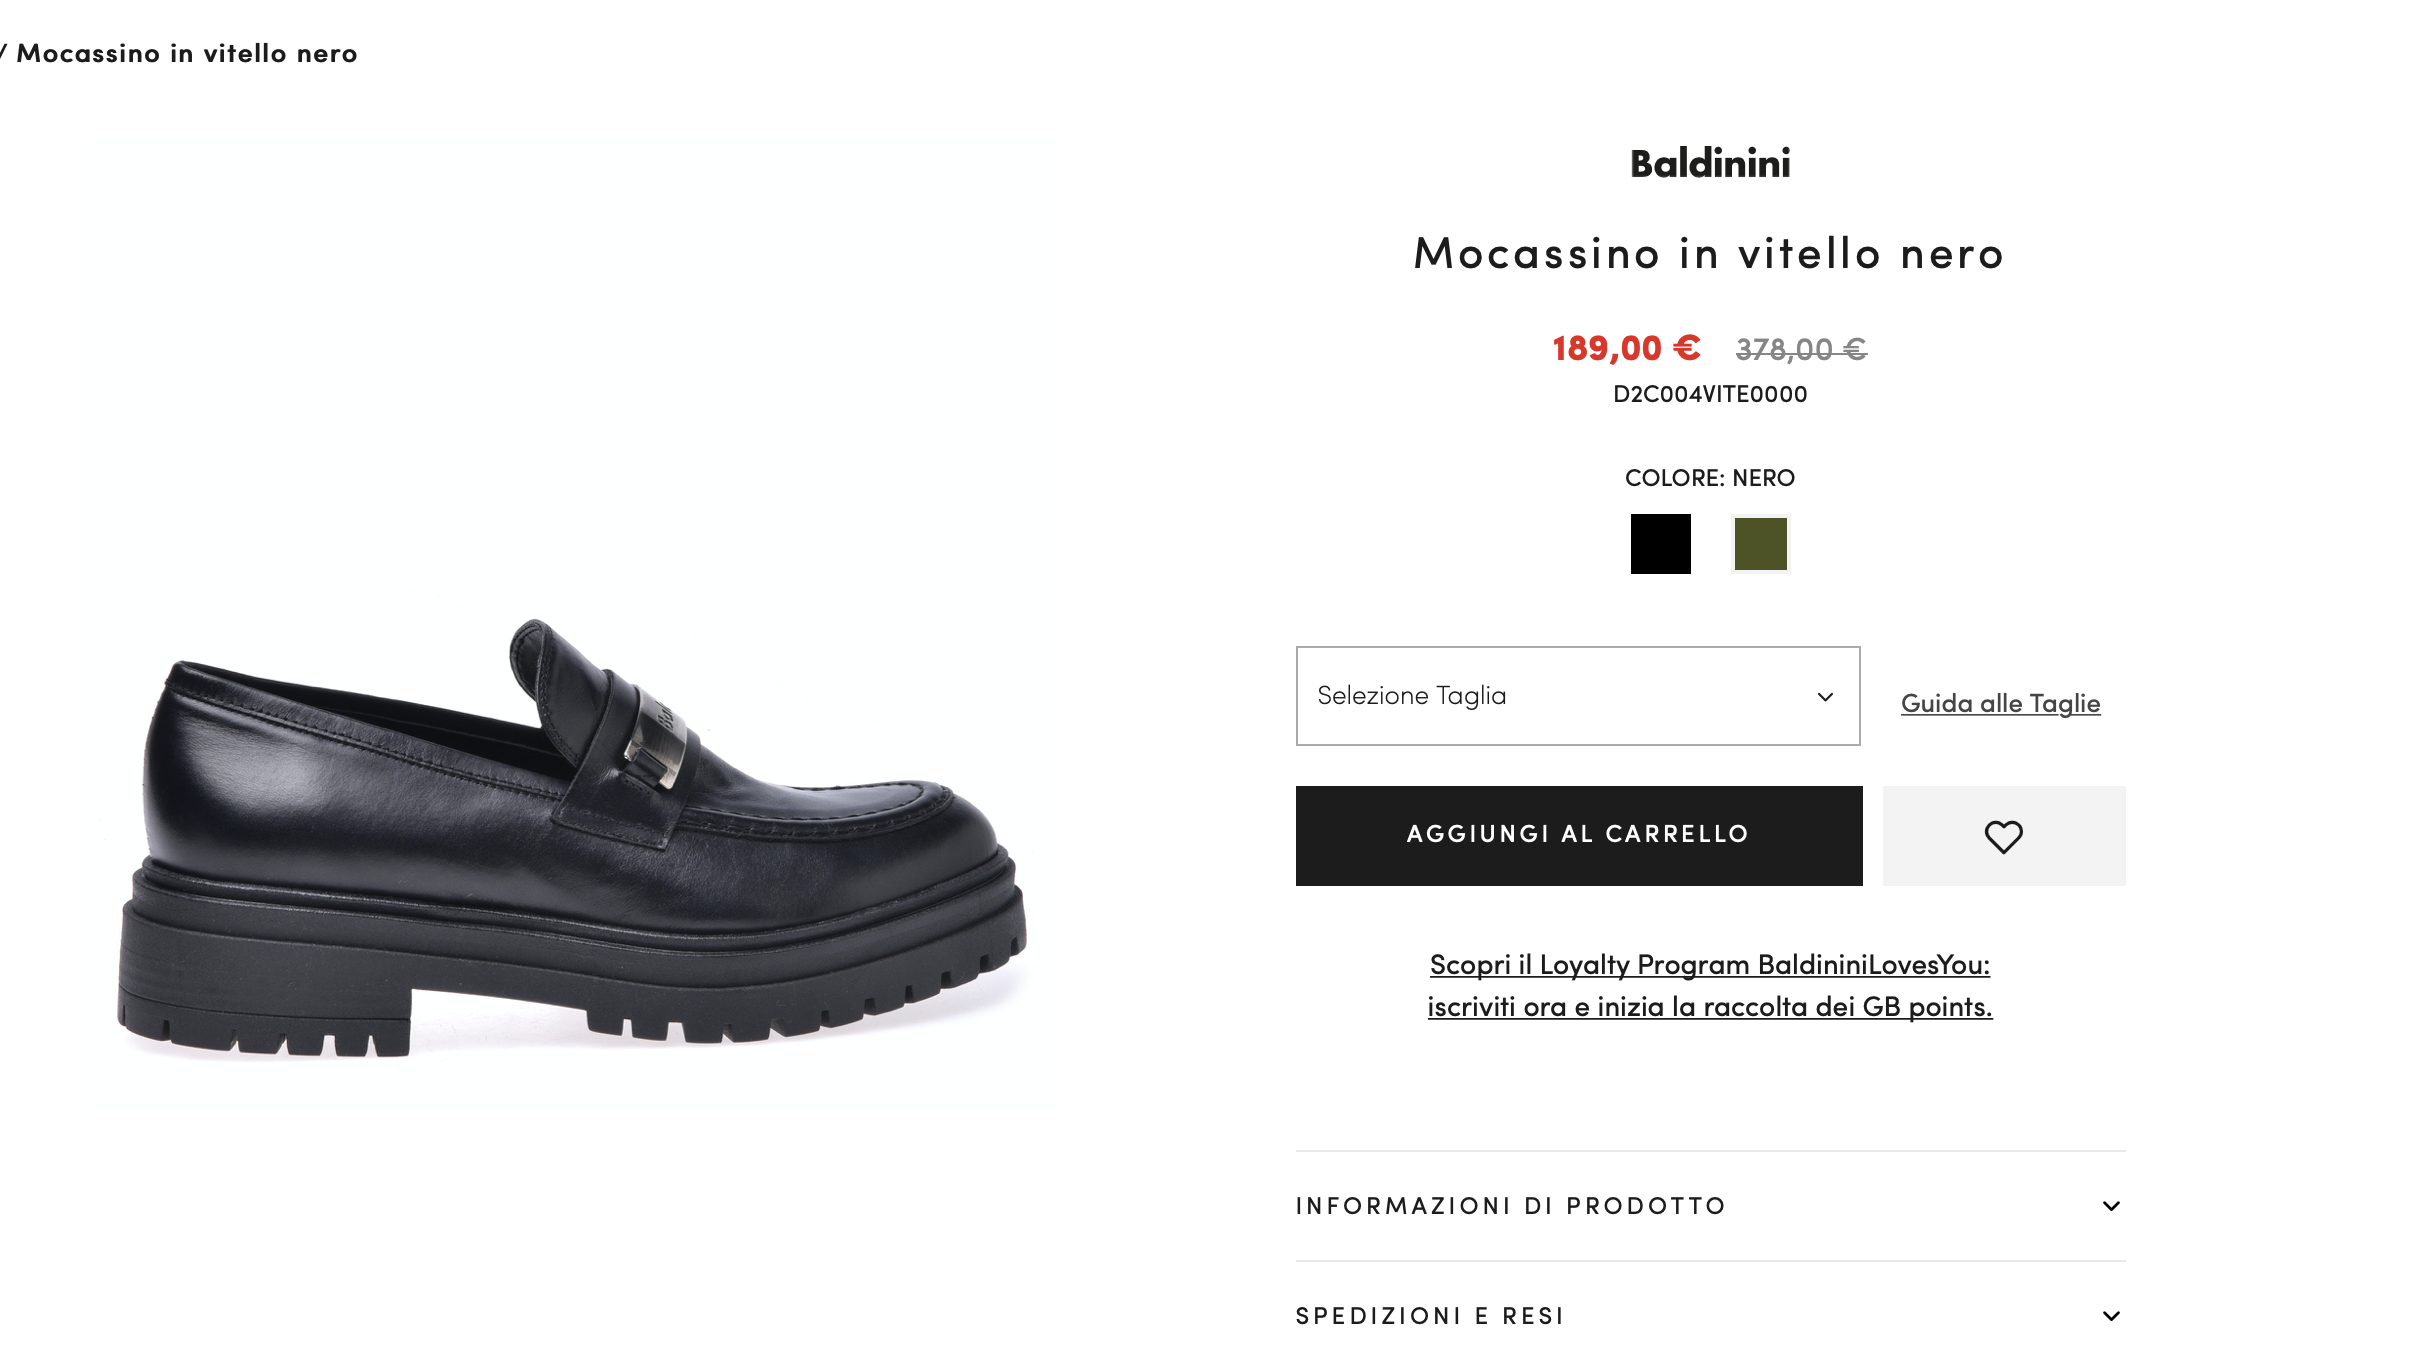Open the Selezione Taglia size dropdown
Viewport: 2410px width, 1350px height.
[x=1578, y=696]
